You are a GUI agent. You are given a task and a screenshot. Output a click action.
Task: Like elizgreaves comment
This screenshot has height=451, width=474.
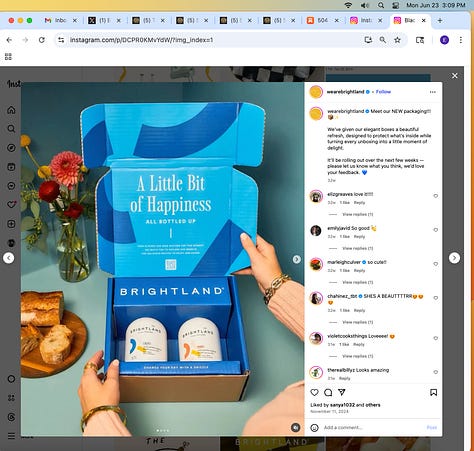(x=435, y=196)
